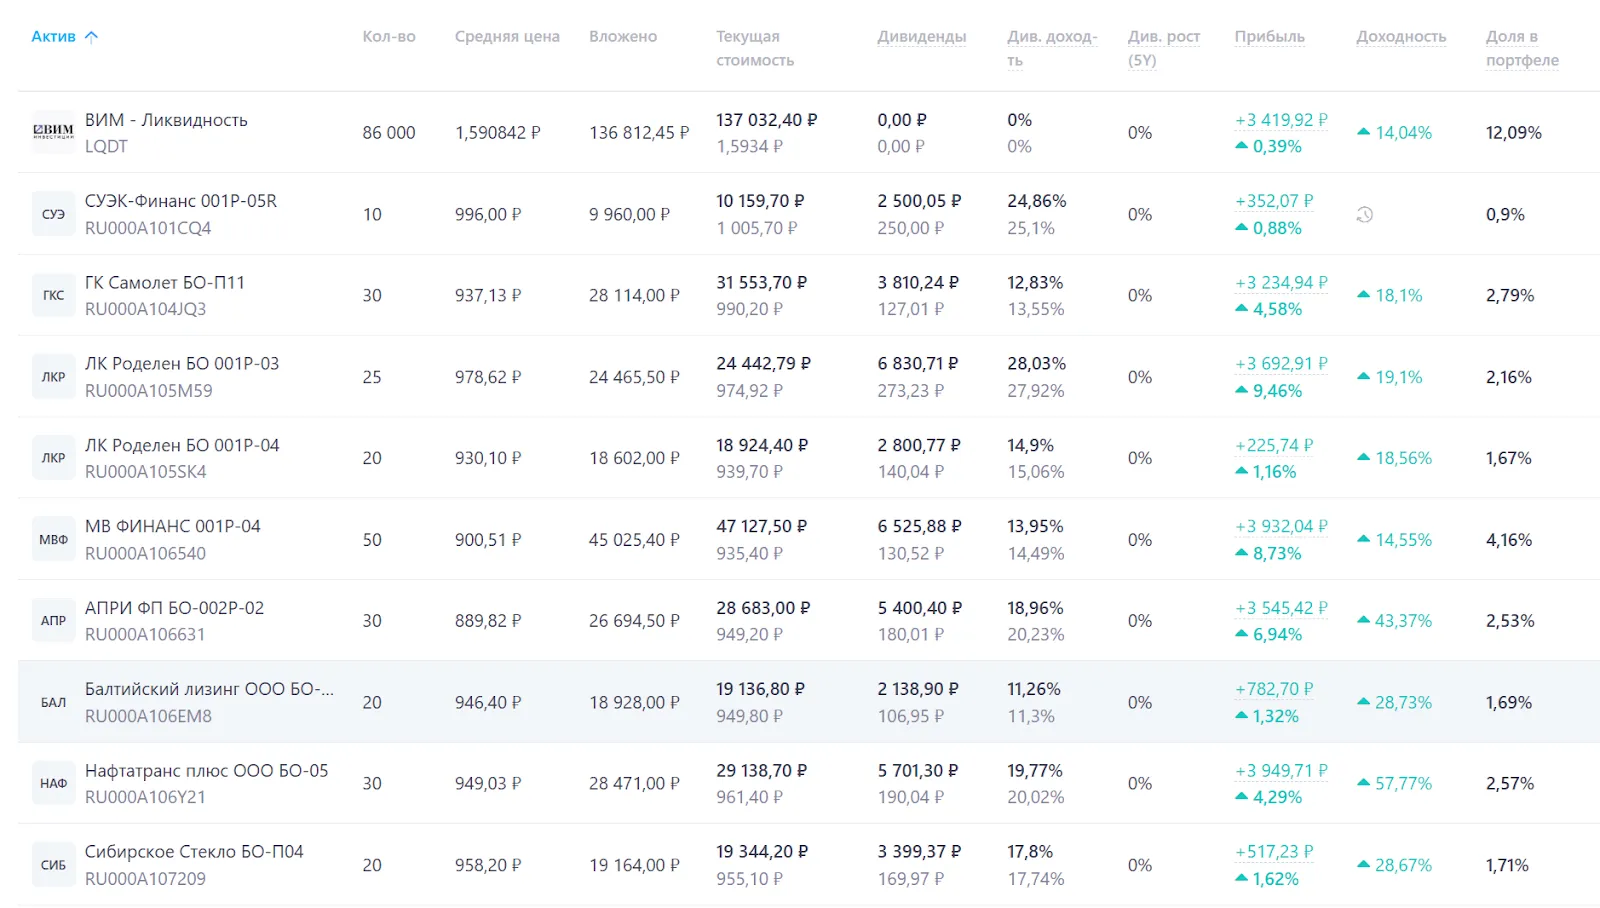Click Кол-во column header
This screenshot has height=908, width=1600.
point(389,36)
